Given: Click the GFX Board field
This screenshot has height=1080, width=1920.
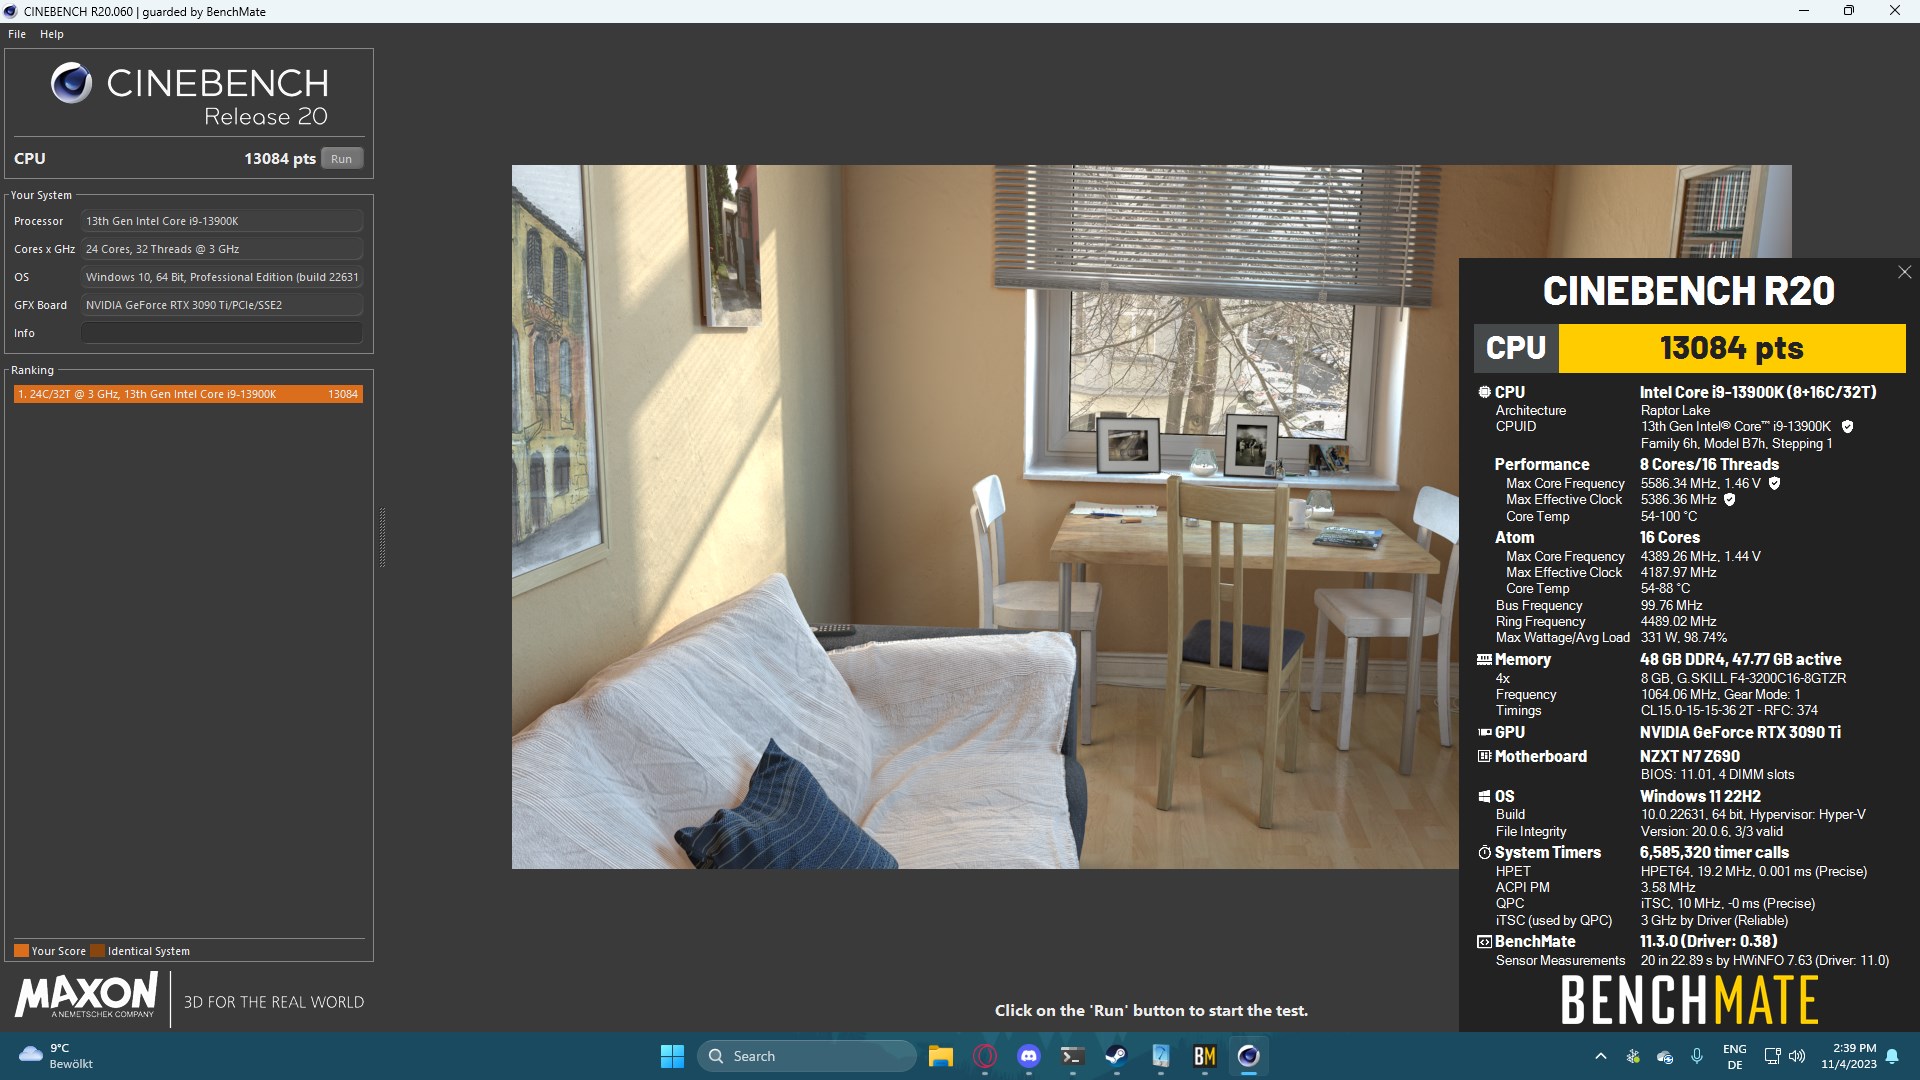Looking at the screenshot, I should point(222,305).
